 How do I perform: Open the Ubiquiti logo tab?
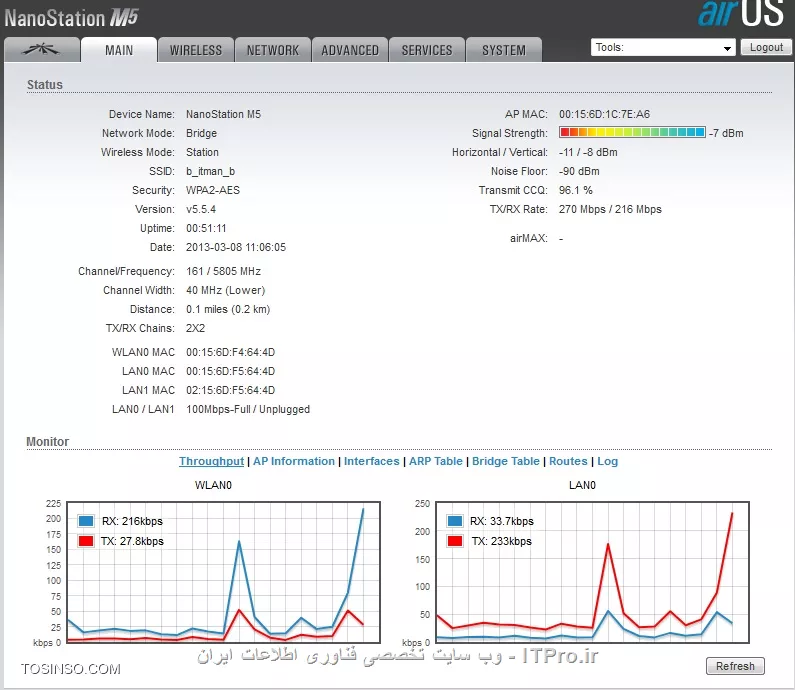42,50
